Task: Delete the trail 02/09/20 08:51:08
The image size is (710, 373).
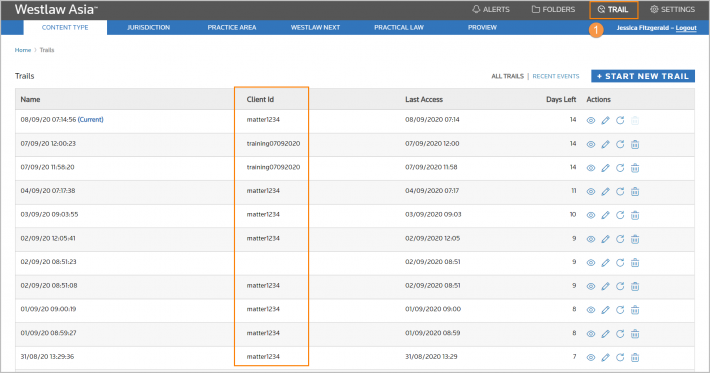Action: (635, 287)
